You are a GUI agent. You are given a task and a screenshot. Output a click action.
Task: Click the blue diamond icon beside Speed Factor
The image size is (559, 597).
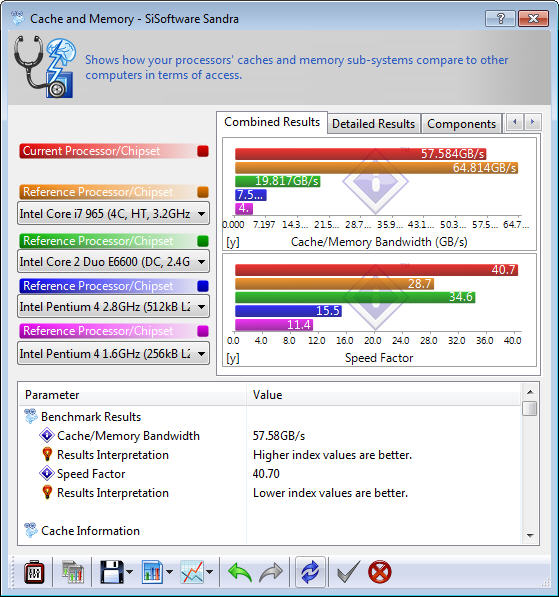tap(47, 473)
